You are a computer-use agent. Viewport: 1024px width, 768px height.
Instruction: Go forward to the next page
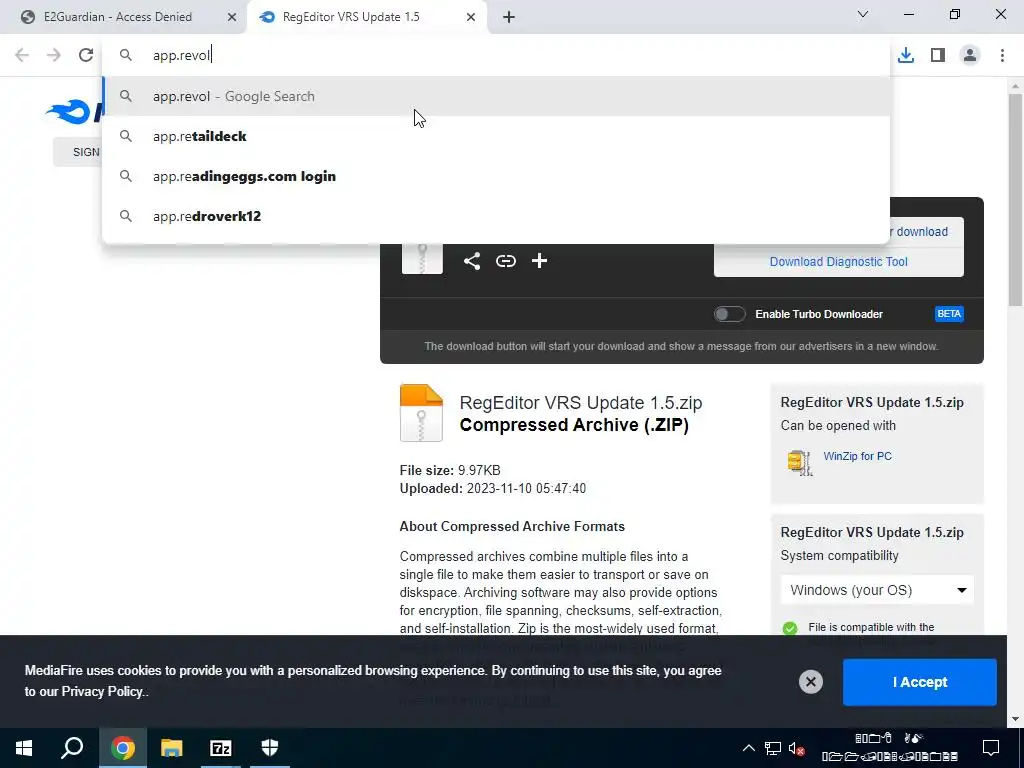pos(54,55)
